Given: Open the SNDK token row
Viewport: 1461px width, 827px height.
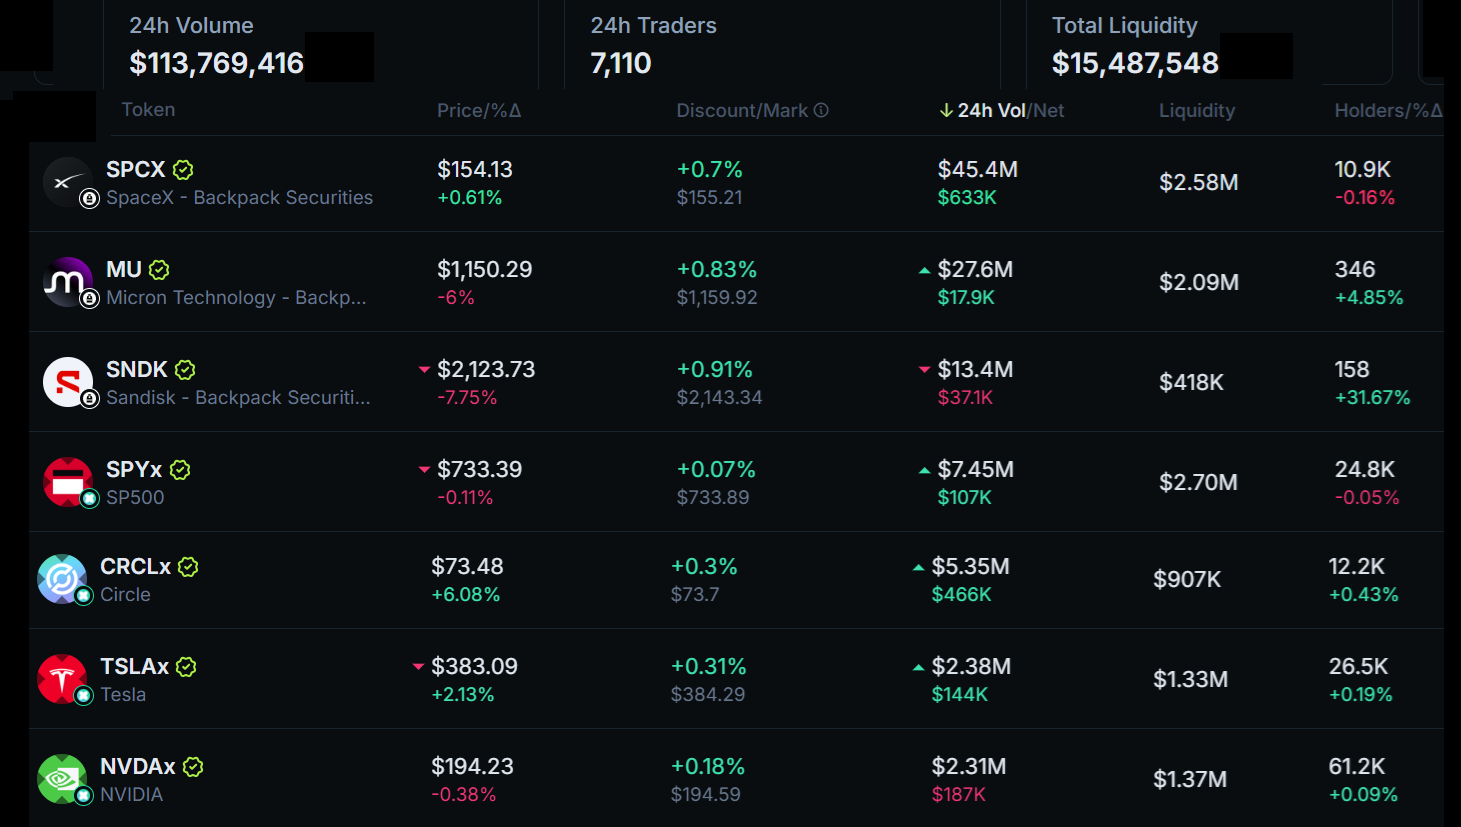Looking at the screenshot, I should click(736, 382).
